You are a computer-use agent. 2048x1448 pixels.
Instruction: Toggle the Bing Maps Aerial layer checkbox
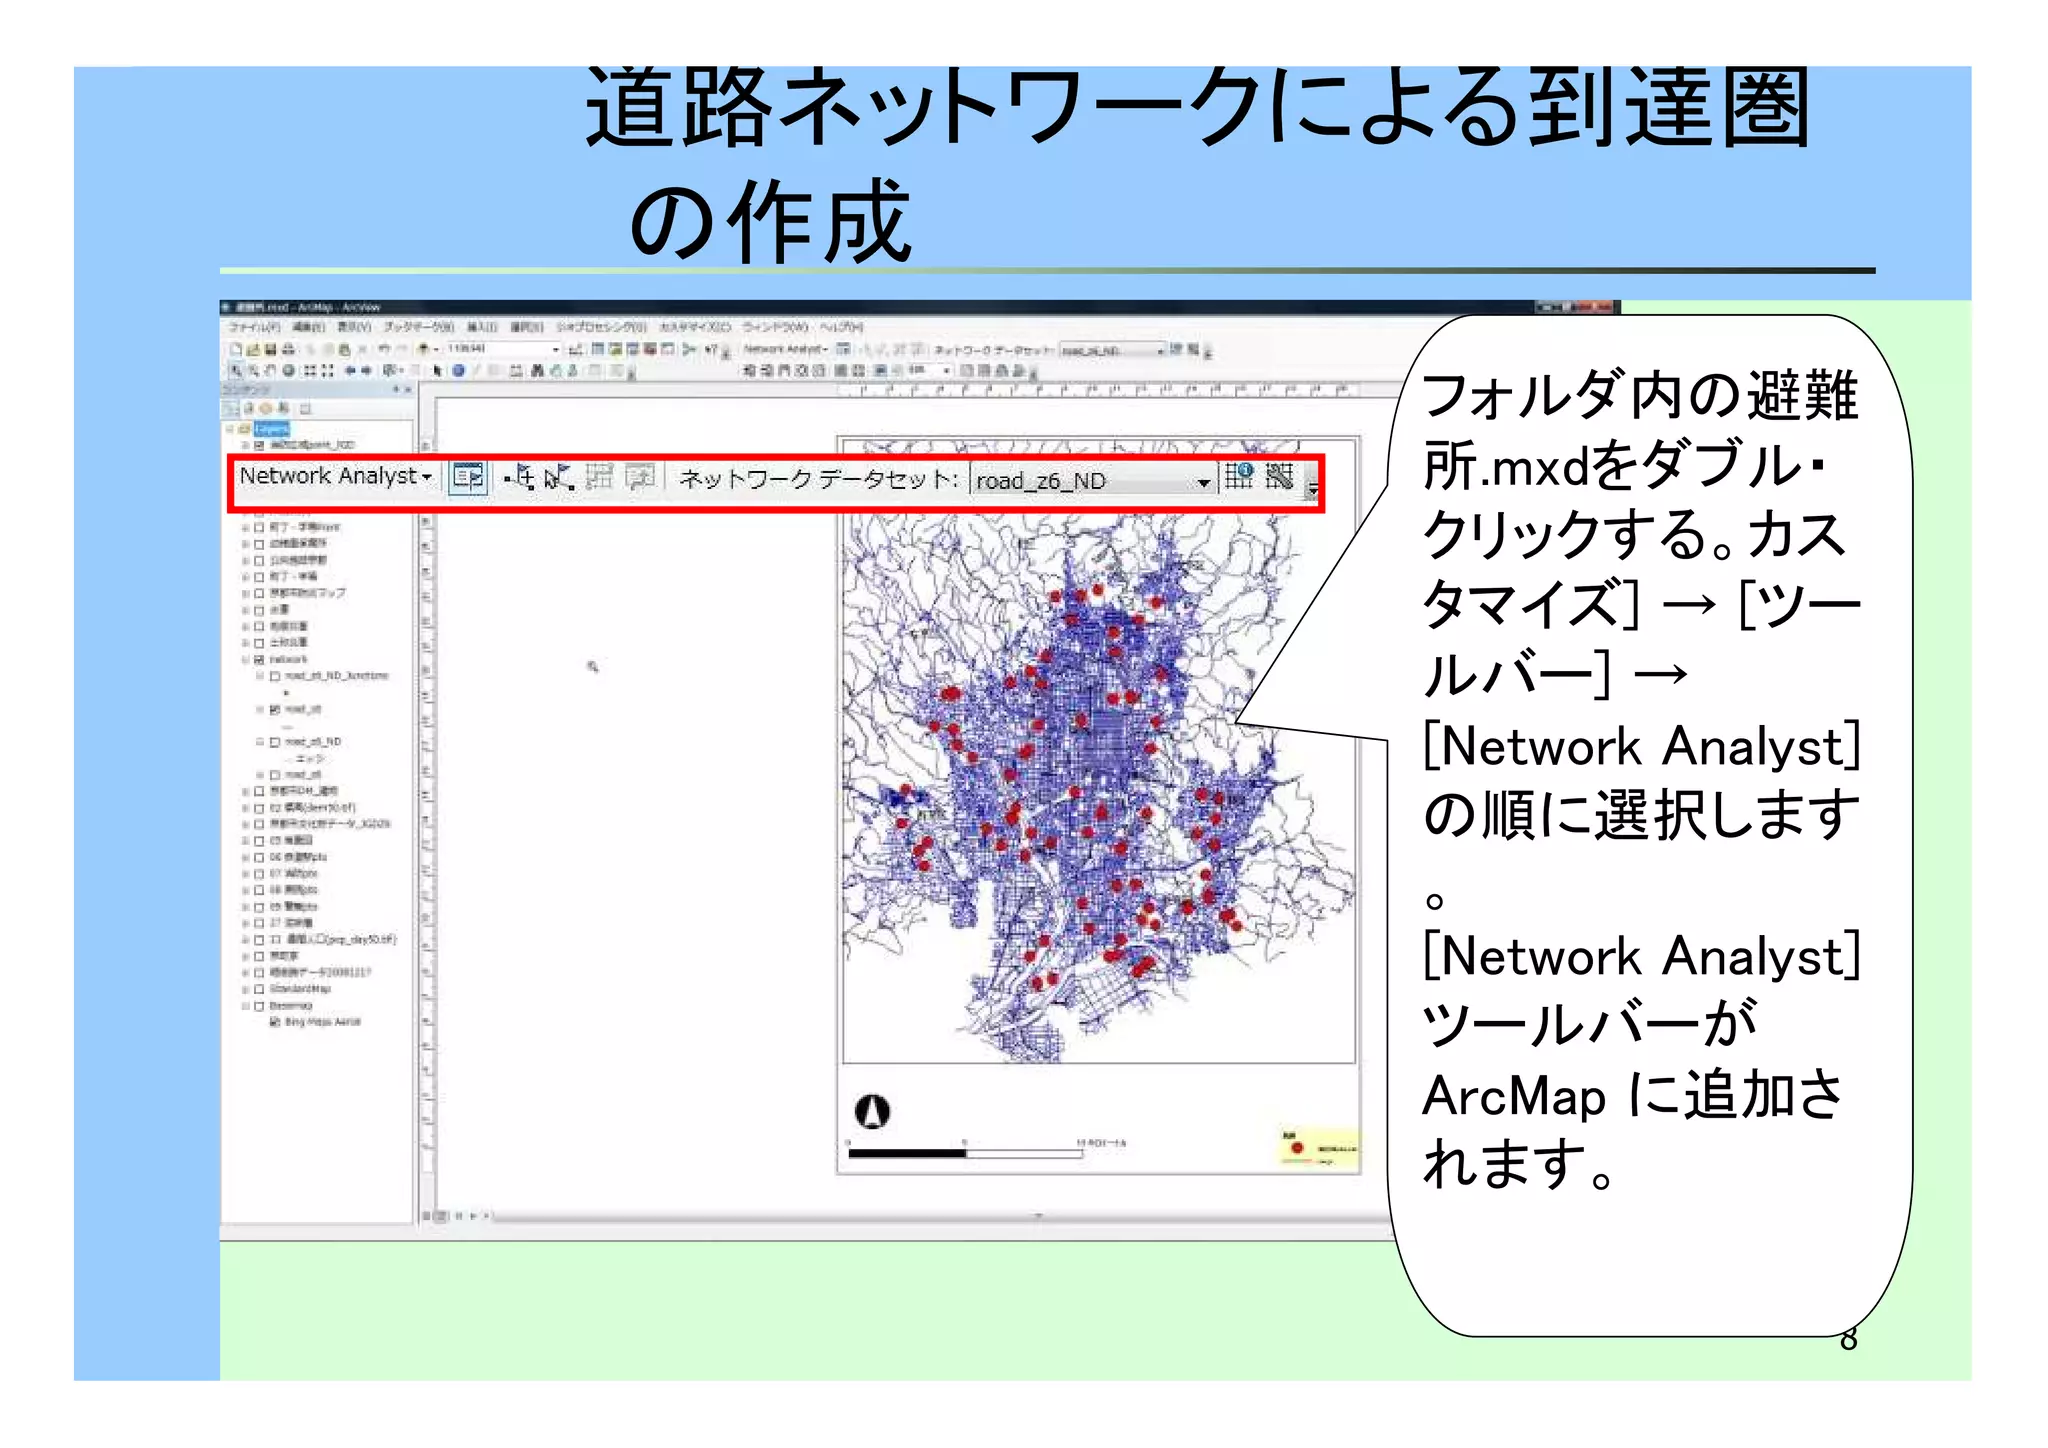pyautogui.click(x=275, y=1022)
